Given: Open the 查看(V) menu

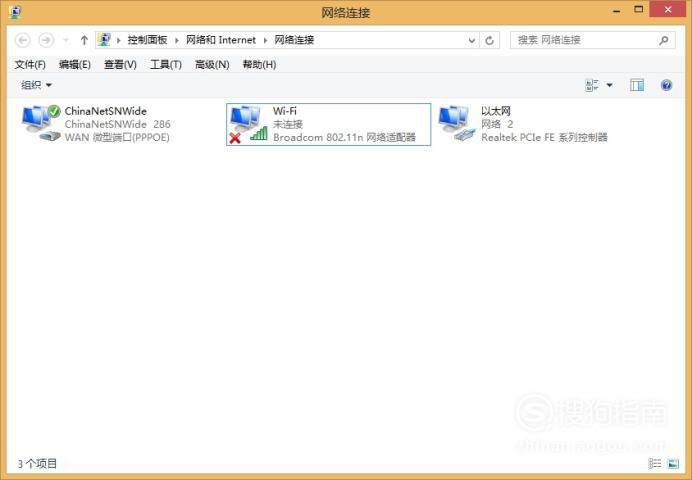Looking at the screenshot, I should [x=120, y=64].
